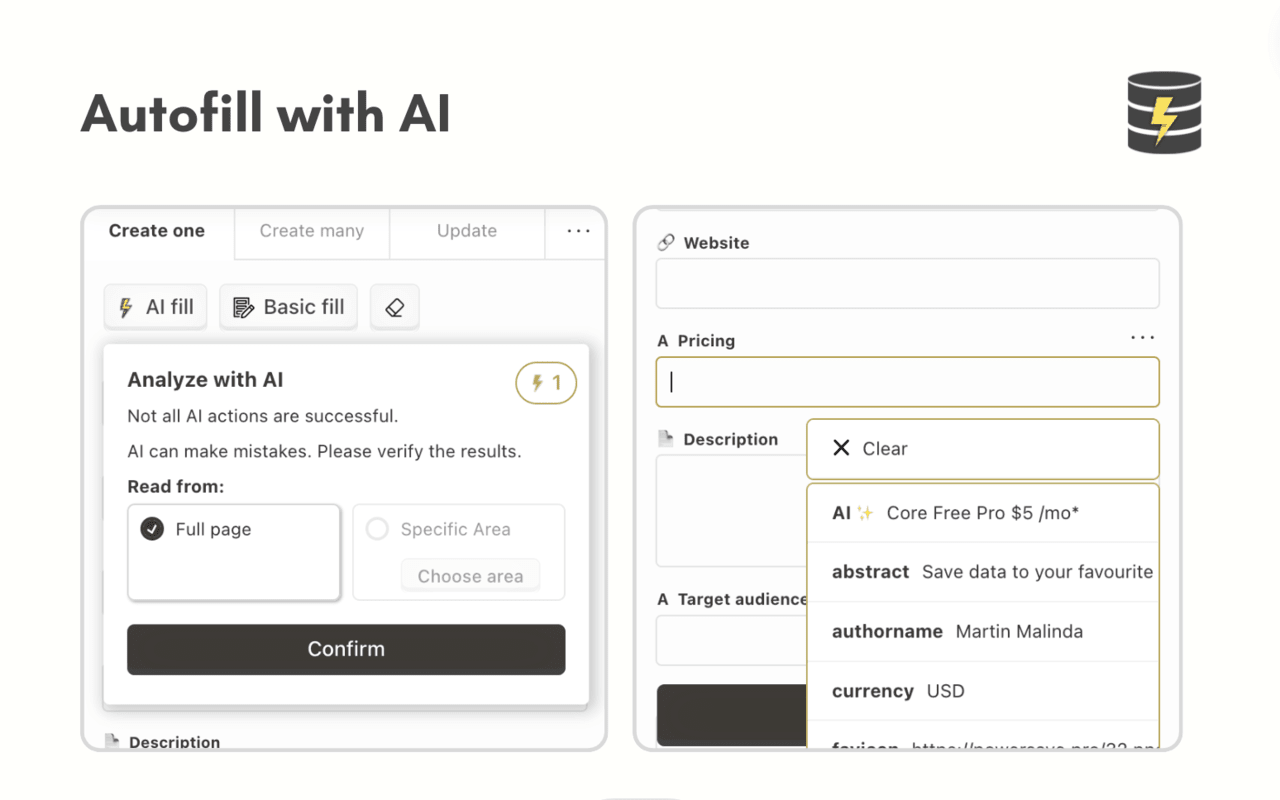1280x800 pixels.
Task: Click the Description page icon in right panel
Action: 666,439
